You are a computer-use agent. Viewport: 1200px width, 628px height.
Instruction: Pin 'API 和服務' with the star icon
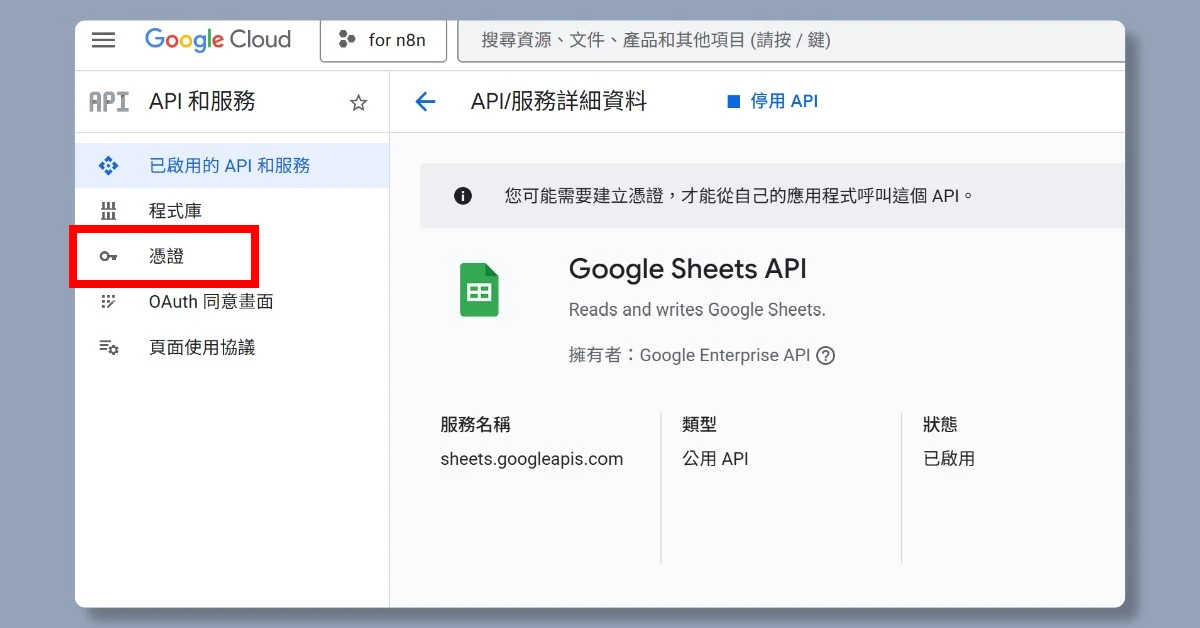(358, 103)
